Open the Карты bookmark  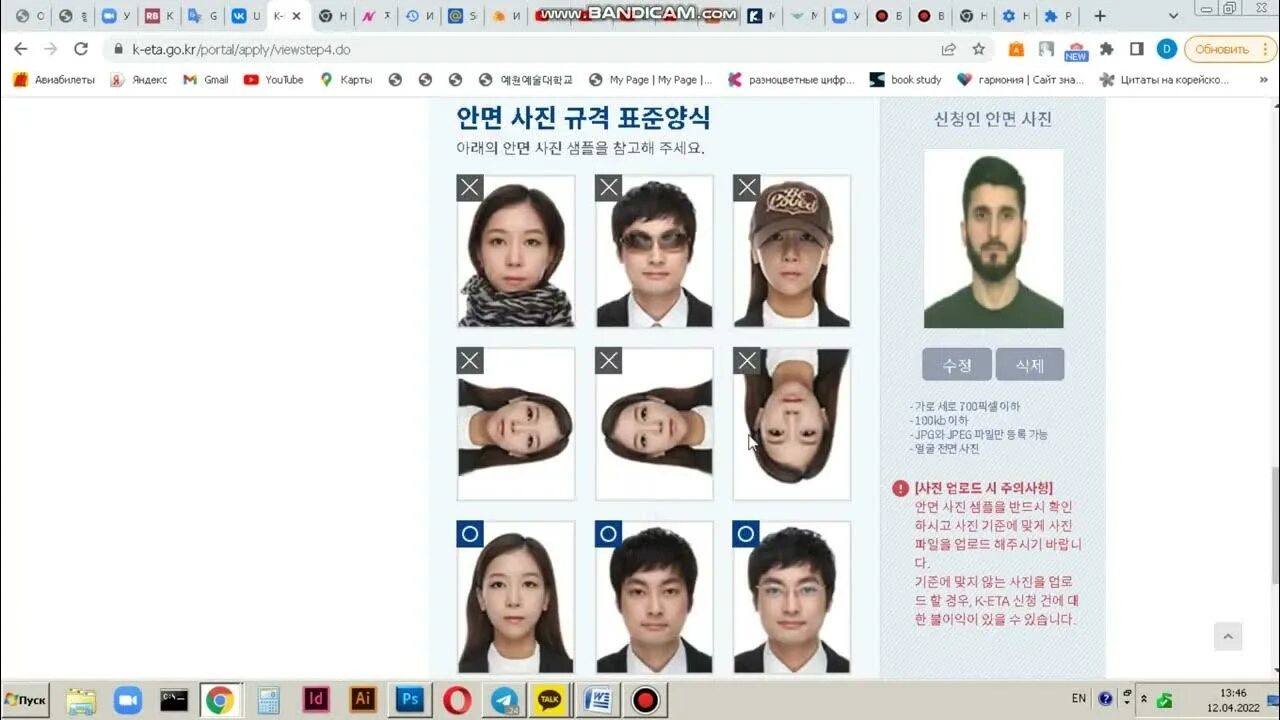point(346,80)
